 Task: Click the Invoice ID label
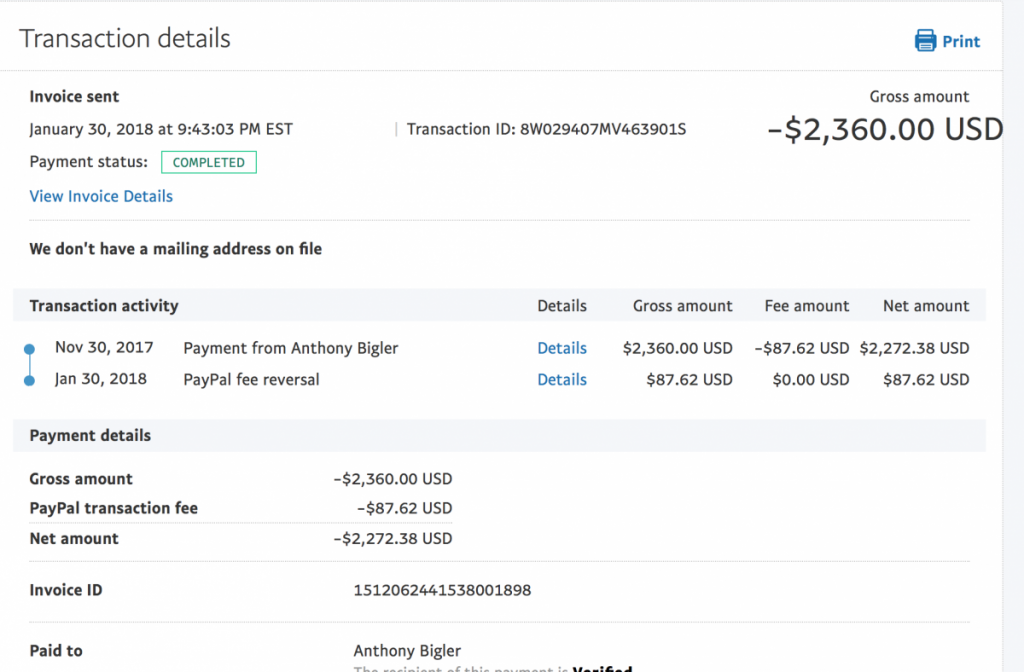coord(66,590)
